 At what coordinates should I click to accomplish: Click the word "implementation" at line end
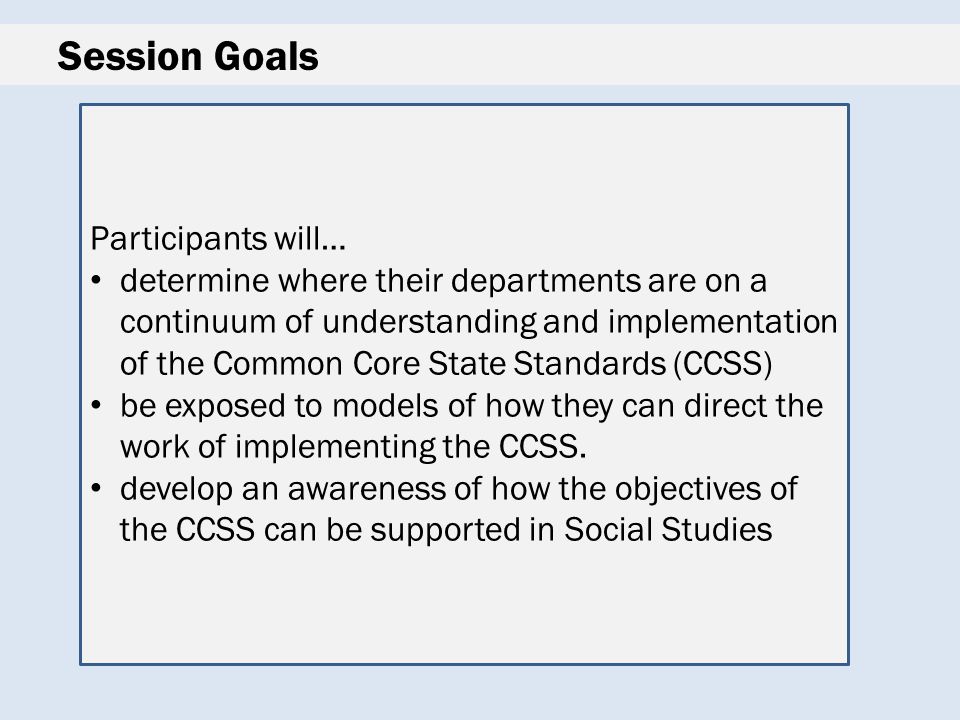point(722,323)
